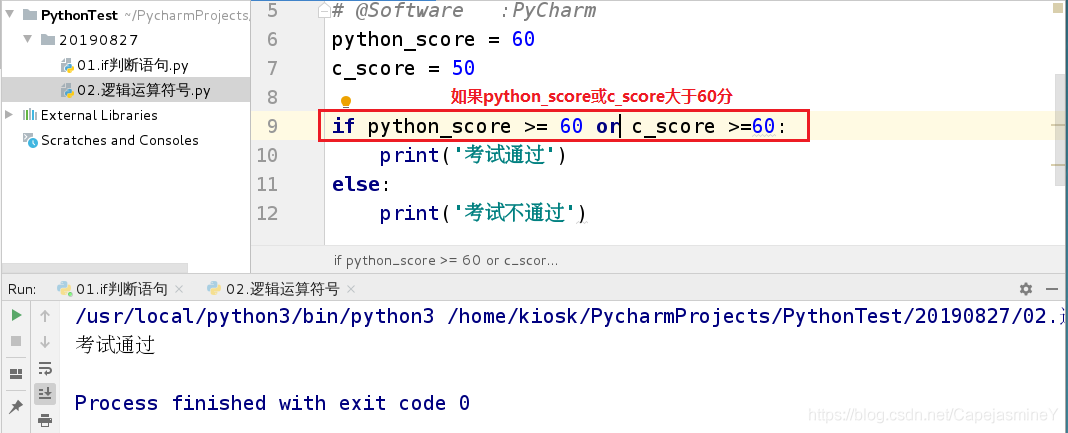Screen dimensions: 1068x433
Task: Click print('考试不通过') on line 12
Action: 483,214
